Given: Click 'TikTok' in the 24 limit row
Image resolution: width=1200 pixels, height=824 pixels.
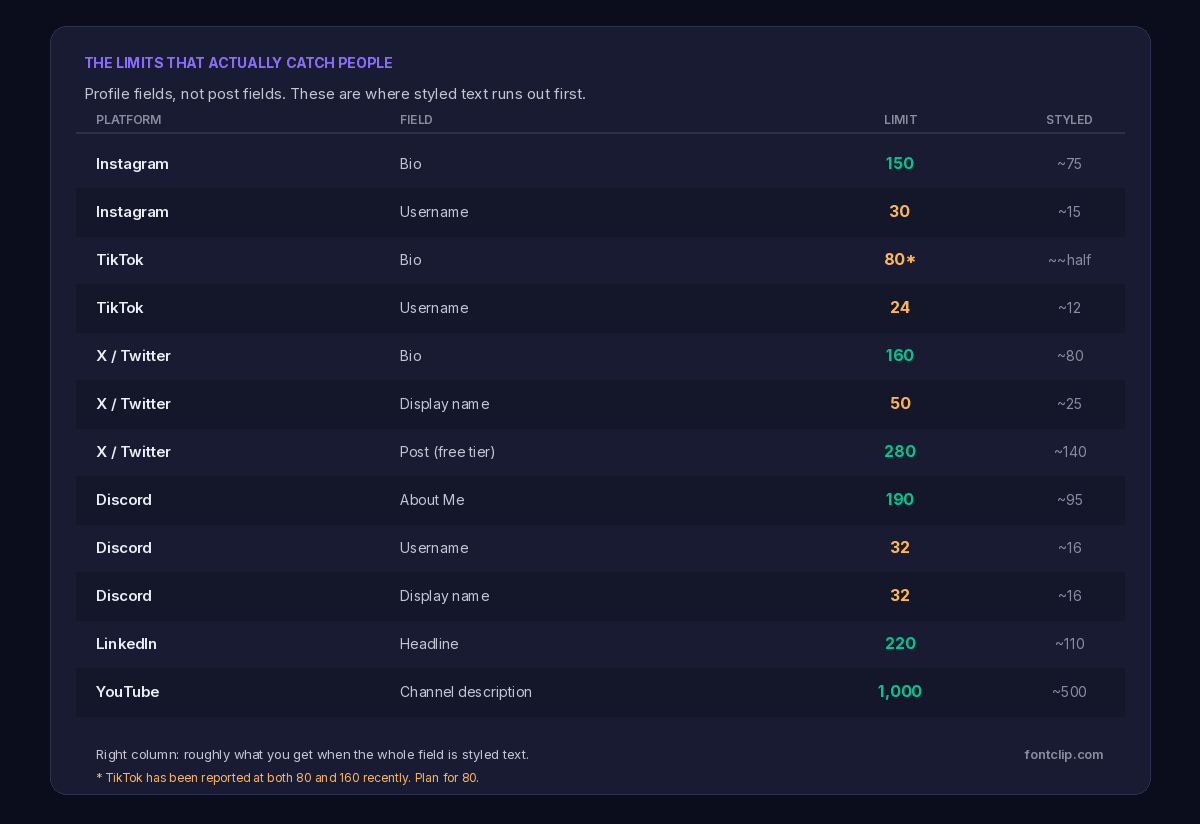Looking at the screenshot, I should (119, 308).
